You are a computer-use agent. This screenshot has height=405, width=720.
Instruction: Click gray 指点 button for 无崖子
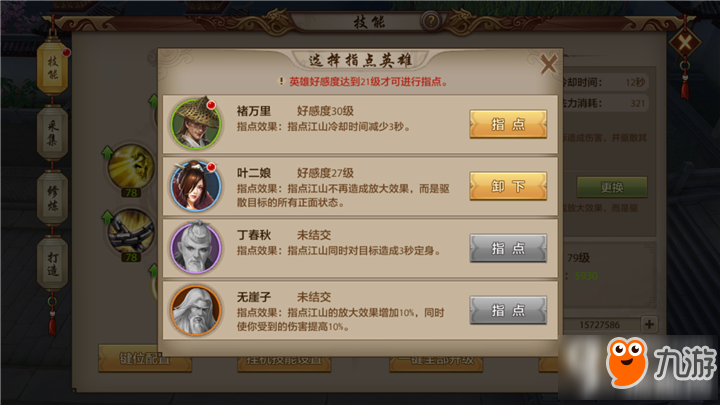tap(508, 310)
